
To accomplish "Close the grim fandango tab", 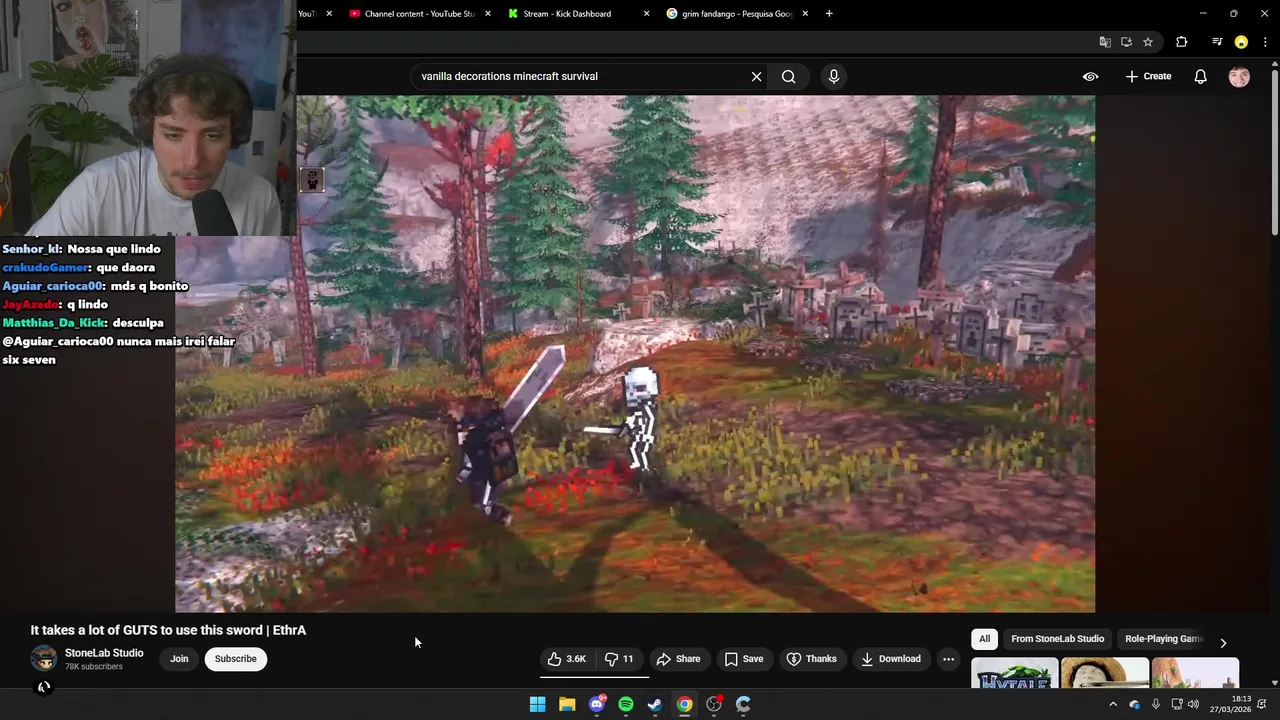I will pyautogui.click(x=805, y=14).
